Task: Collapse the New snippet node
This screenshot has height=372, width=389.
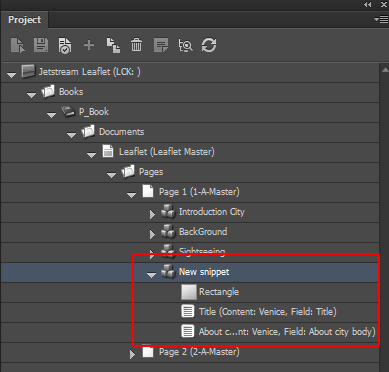Action: click(151, 275)
